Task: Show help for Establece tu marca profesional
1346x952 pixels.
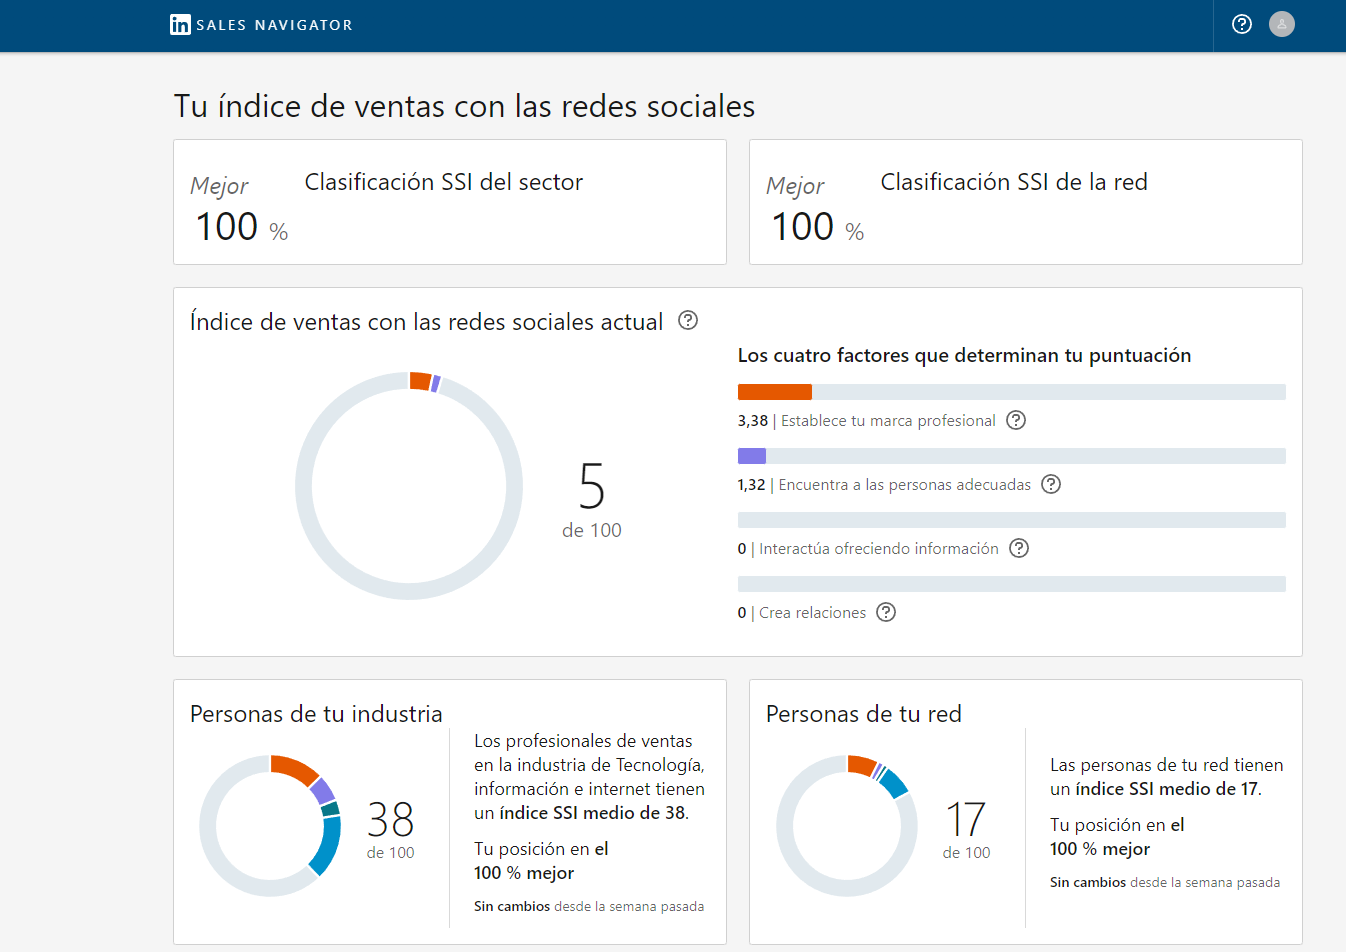Action: (x=1016, y=420)
